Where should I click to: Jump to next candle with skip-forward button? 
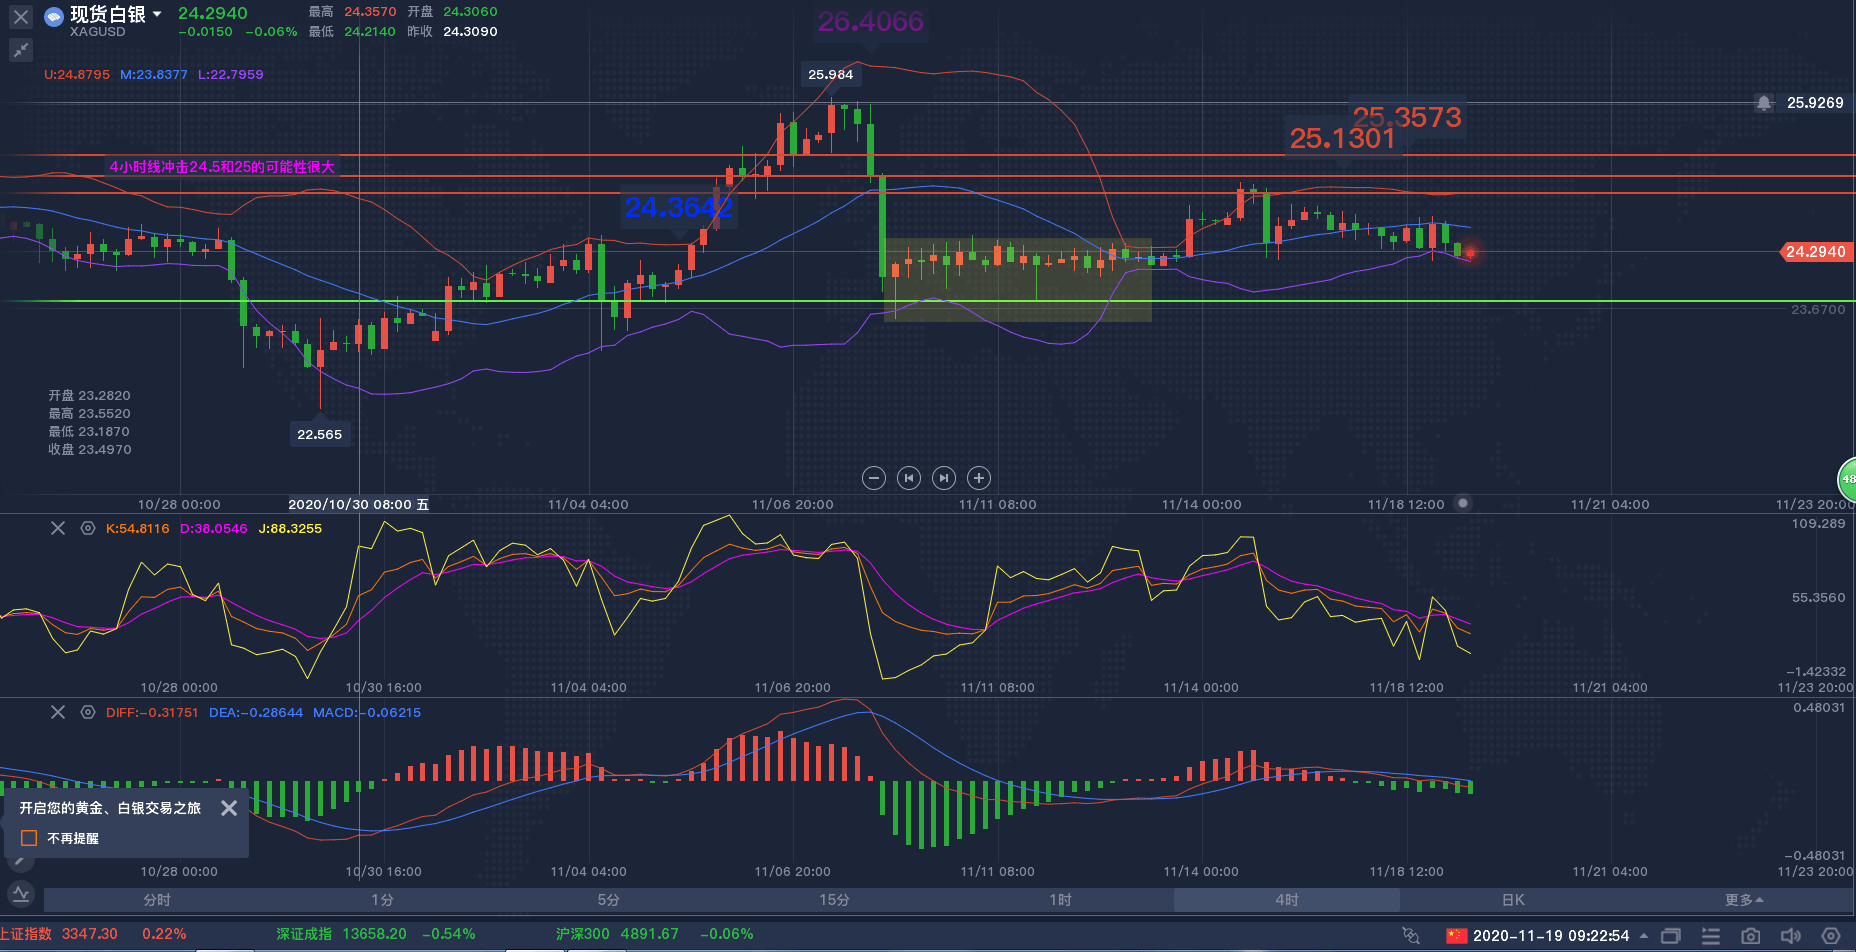pyautogui.click(x=944, y=478)
